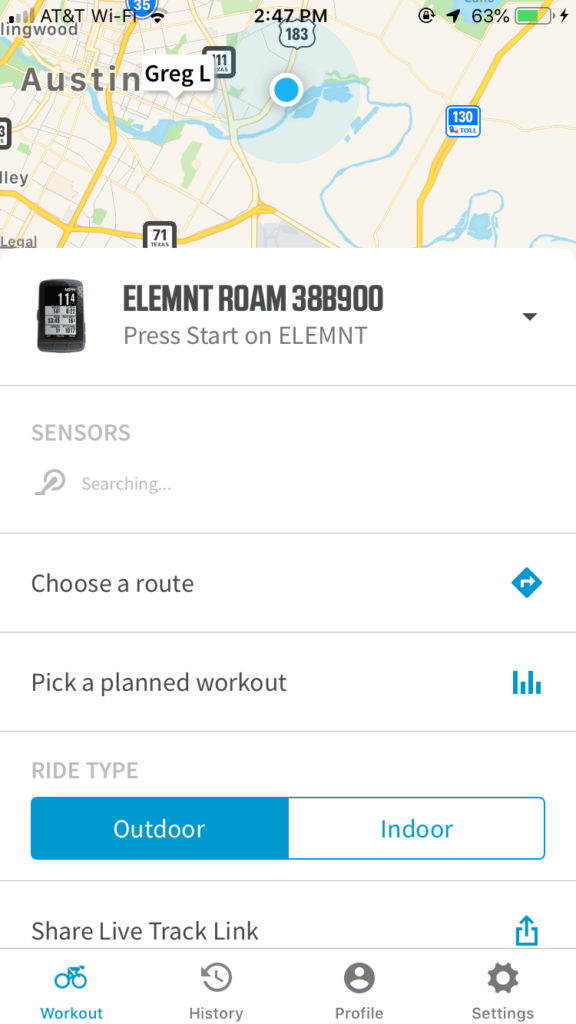Switch ride type to Indoor
The height and width of the screenshot is (1024, 576).
tap(417, 828)
